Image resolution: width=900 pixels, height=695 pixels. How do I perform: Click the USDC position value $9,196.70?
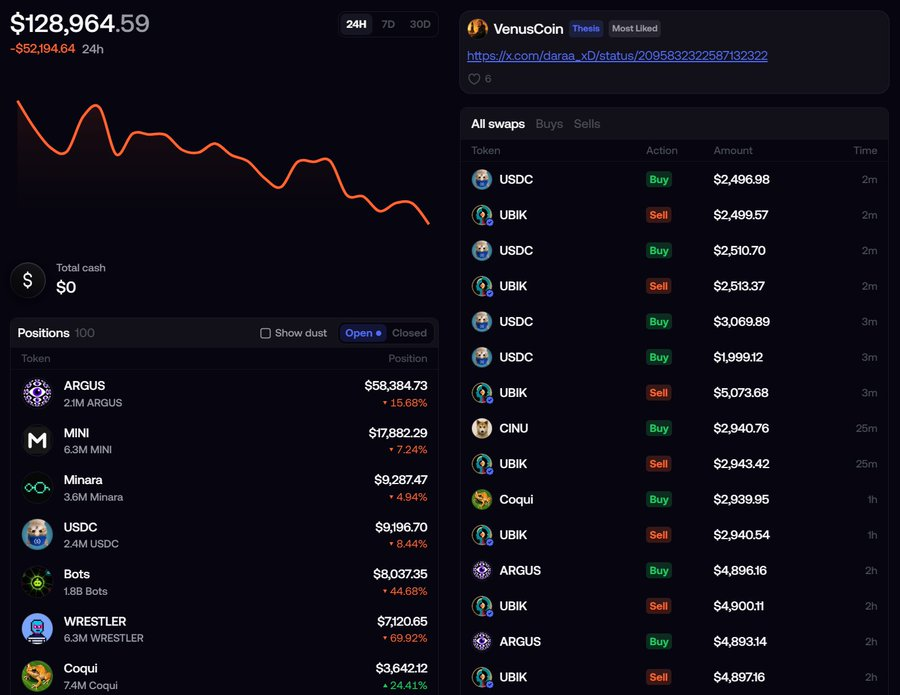[x=401, y=527]
